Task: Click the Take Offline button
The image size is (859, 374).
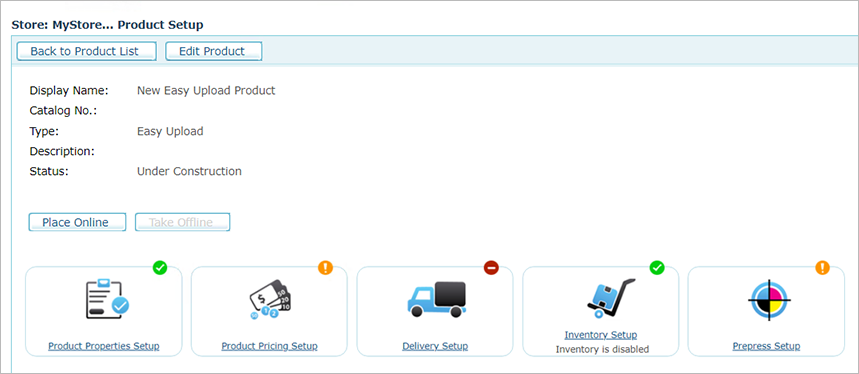Action: pos(182,222)
